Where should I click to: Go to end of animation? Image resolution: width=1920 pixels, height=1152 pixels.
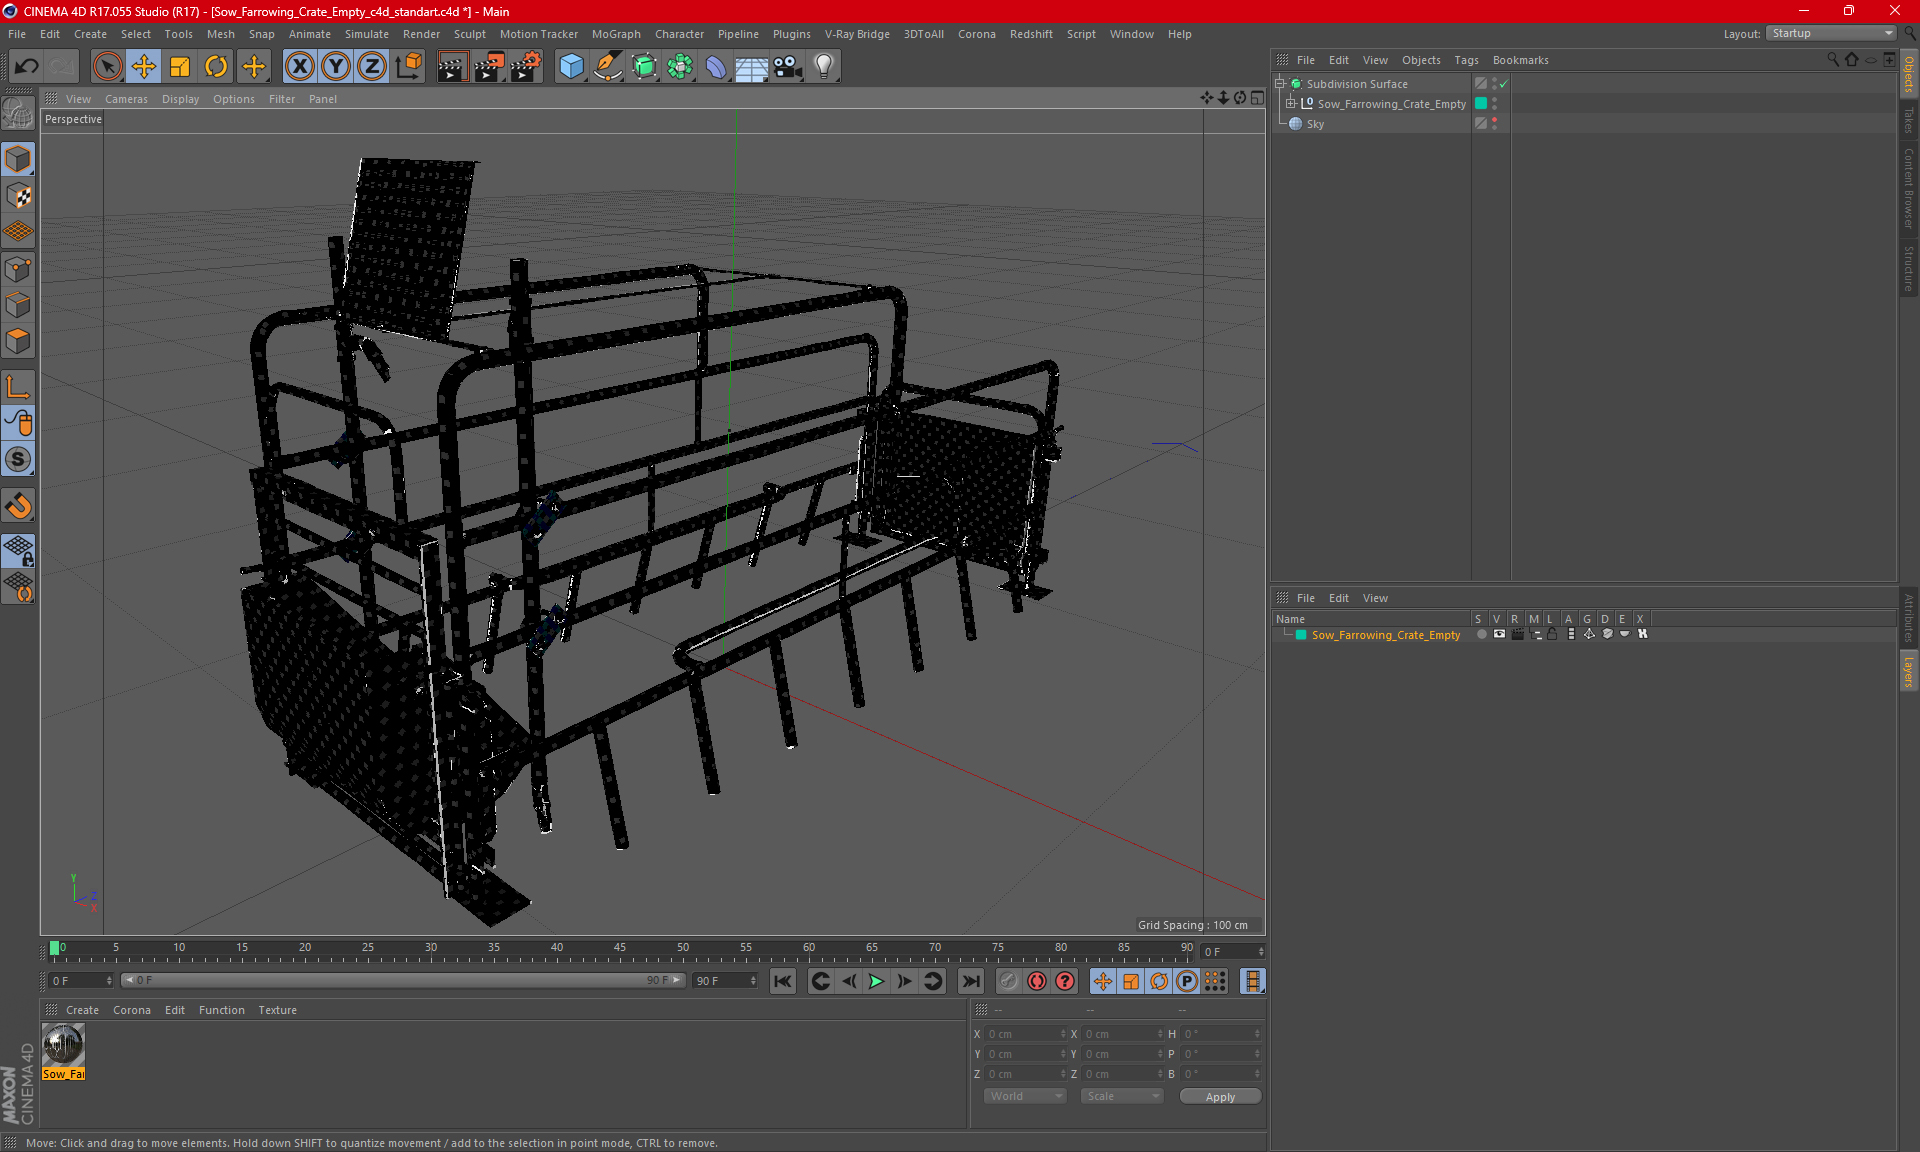click(970, 981)
